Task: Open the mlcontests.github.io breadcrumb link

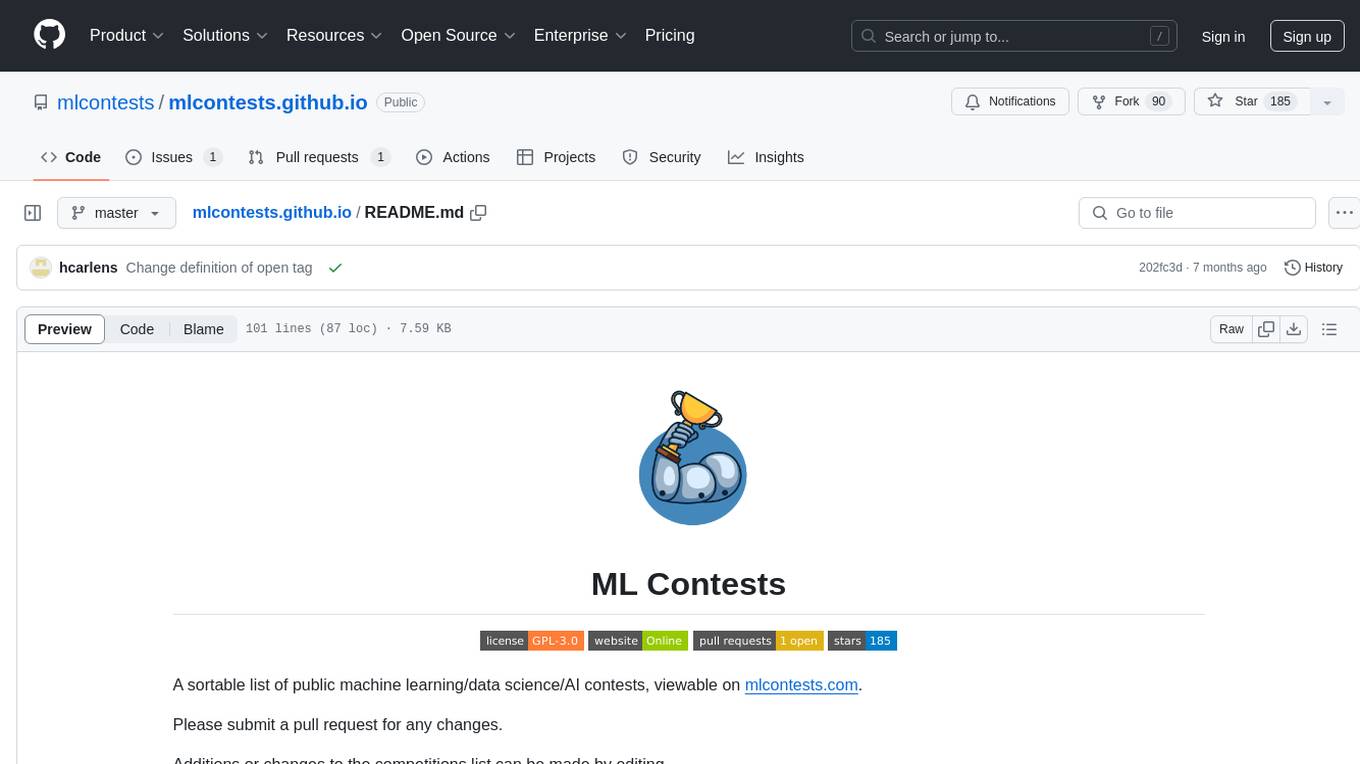Action: click(x=272, y=212)
